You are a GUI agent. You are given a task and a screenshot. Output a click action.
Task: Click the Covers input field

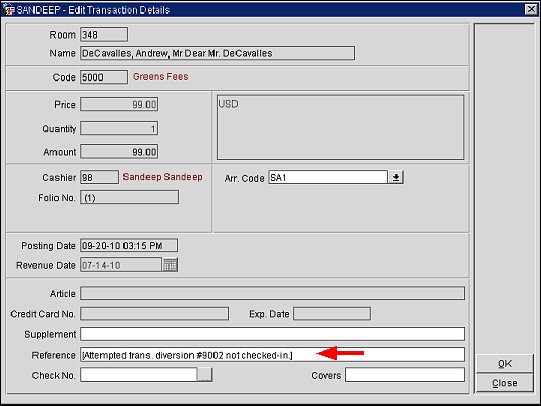coord(405,375)
